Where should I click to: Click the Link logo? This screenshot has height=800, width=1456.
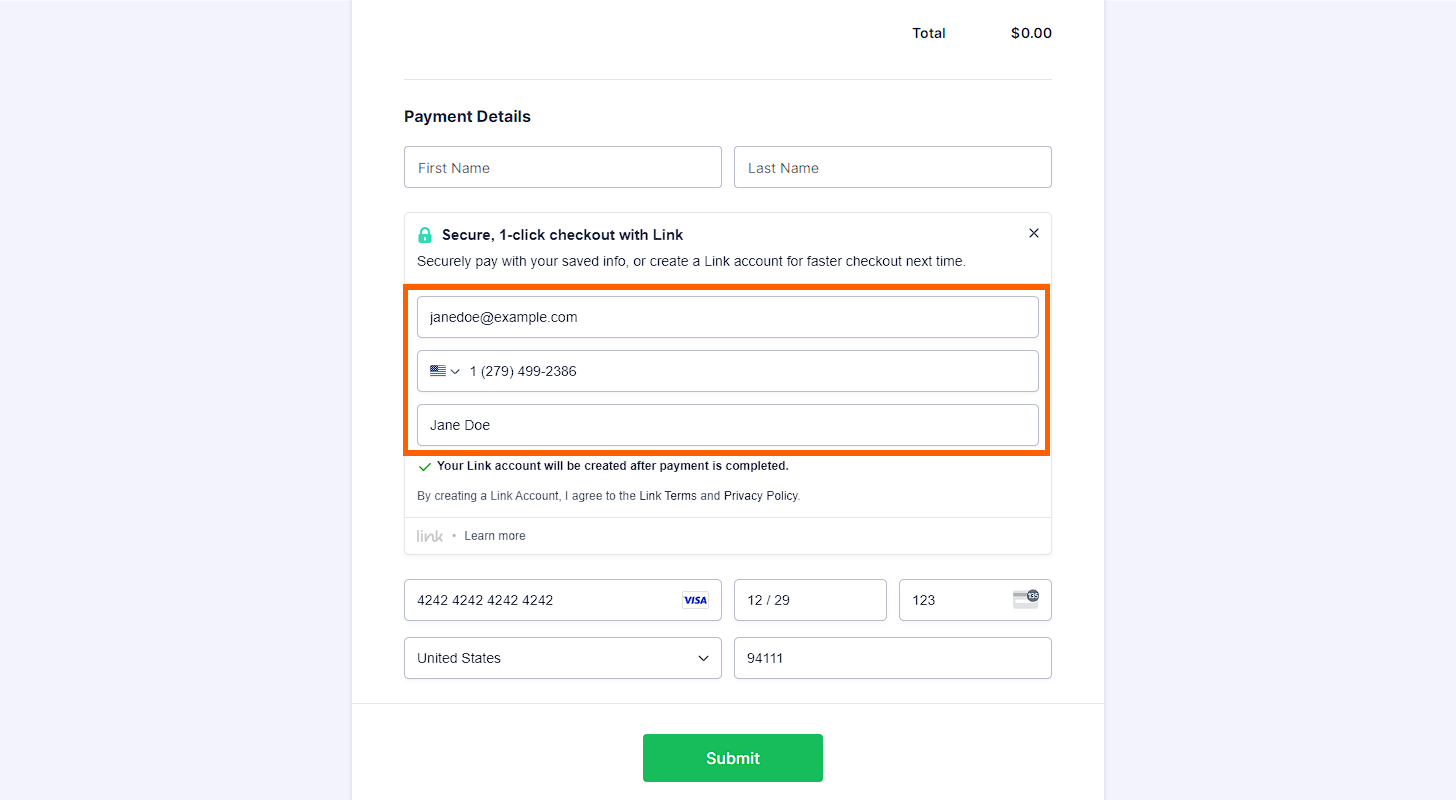point(430,536)
